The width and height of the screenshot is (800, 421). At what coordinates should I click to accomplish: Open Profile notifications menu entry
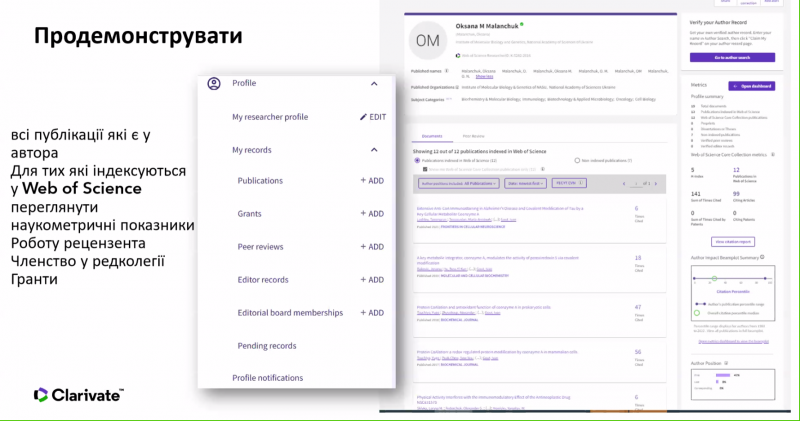(x=267, y=378)
